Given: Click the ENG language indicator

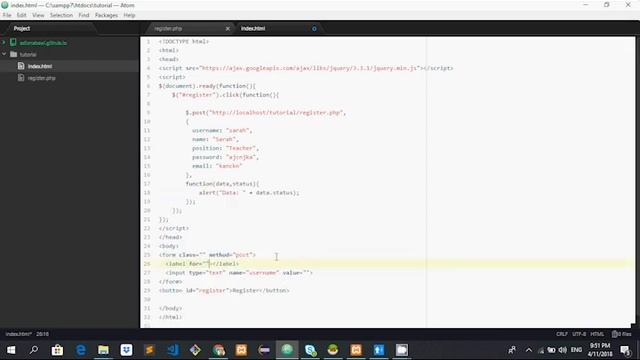Looking at the screenshot, I should tap(576, 350).
